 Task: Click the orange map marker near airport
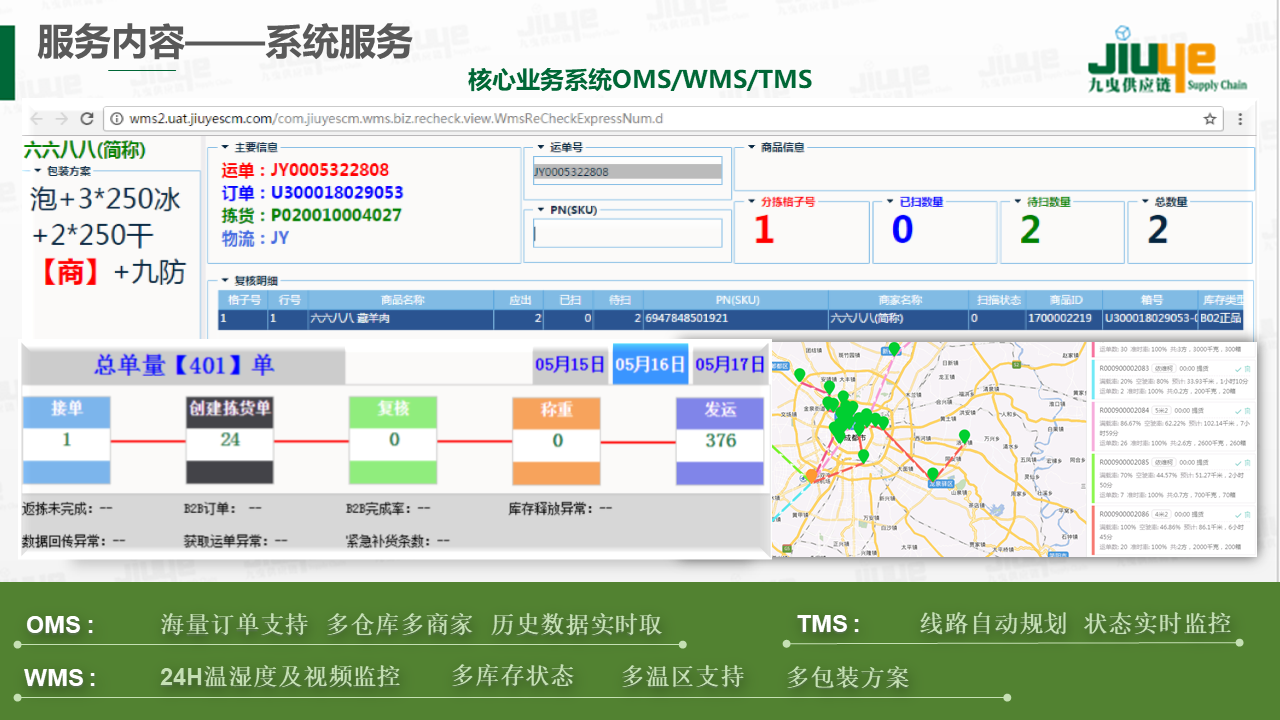click(812, 476)
